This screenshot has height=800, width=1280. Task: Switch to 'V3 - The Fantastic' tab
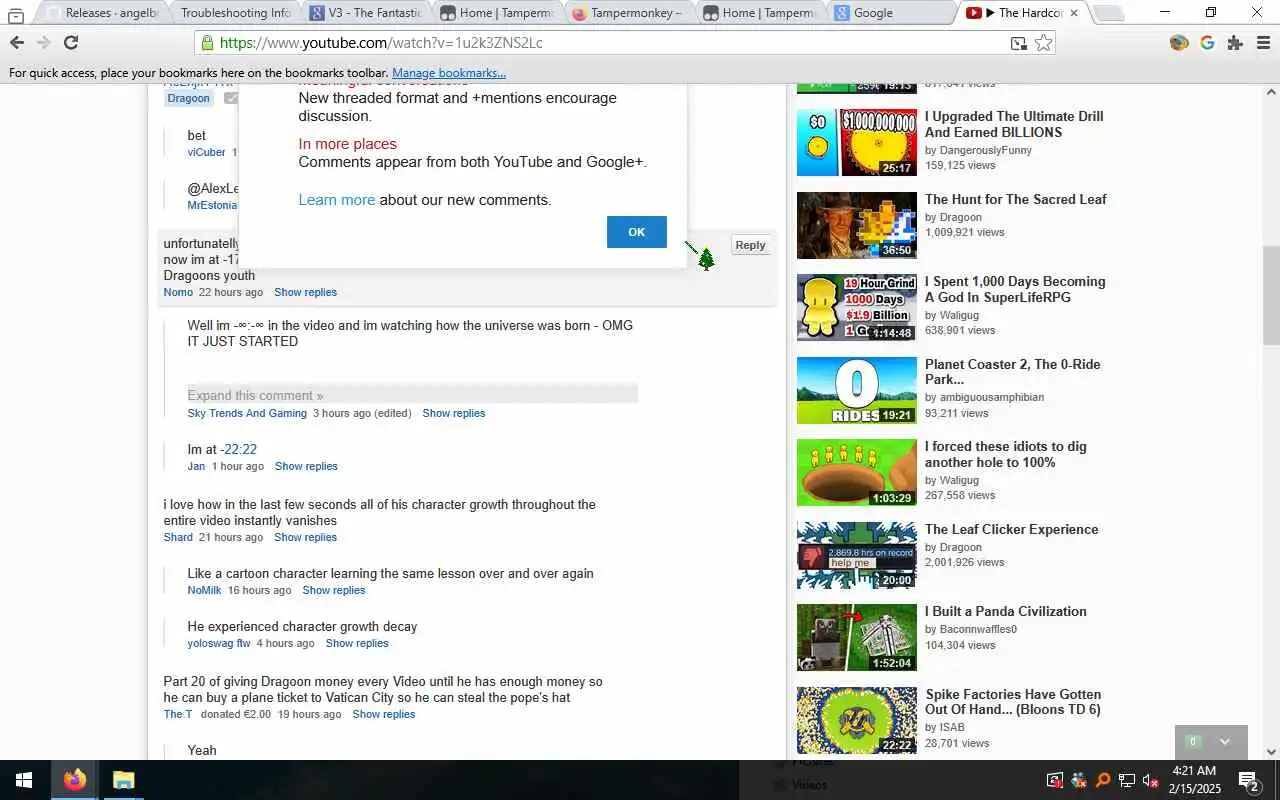[366, 13]
